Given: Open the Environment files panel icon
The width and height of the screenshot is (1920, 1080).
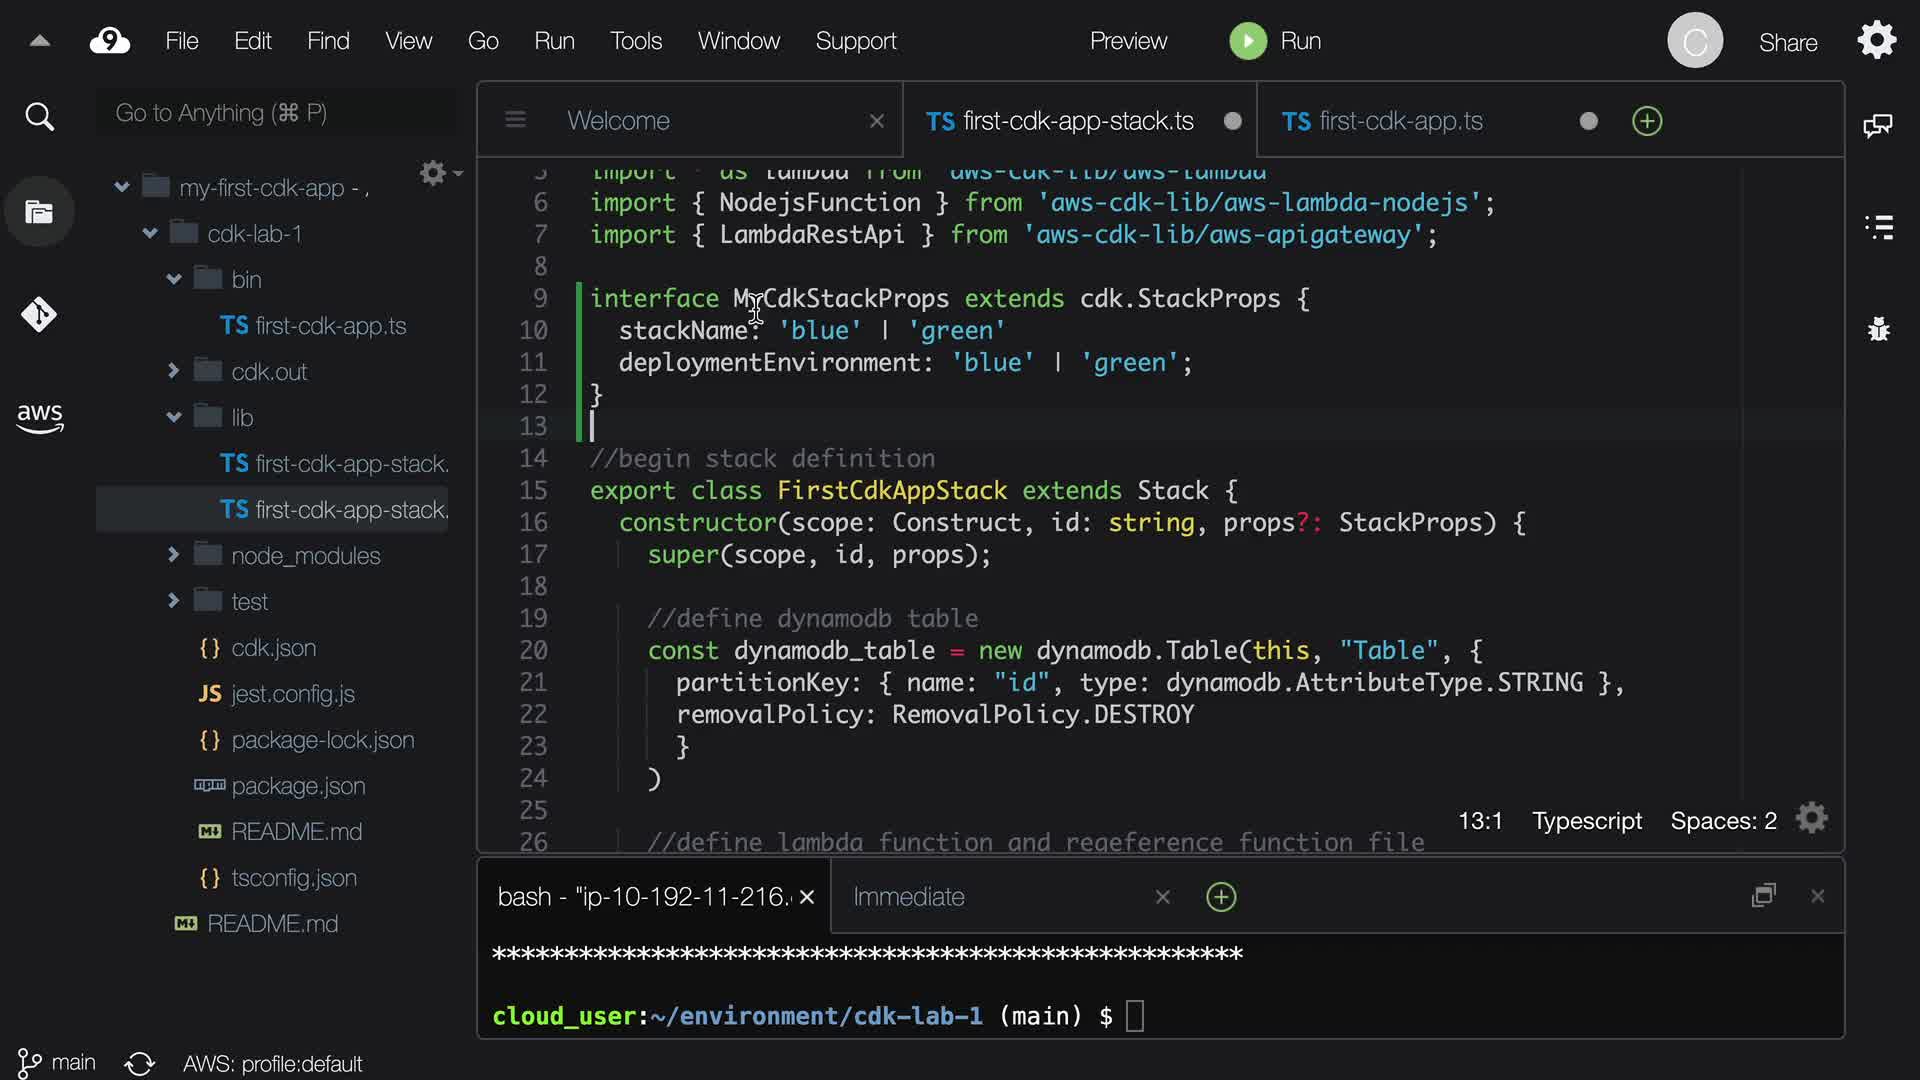Looking at the screenshot, I should (x=39, y=212).
